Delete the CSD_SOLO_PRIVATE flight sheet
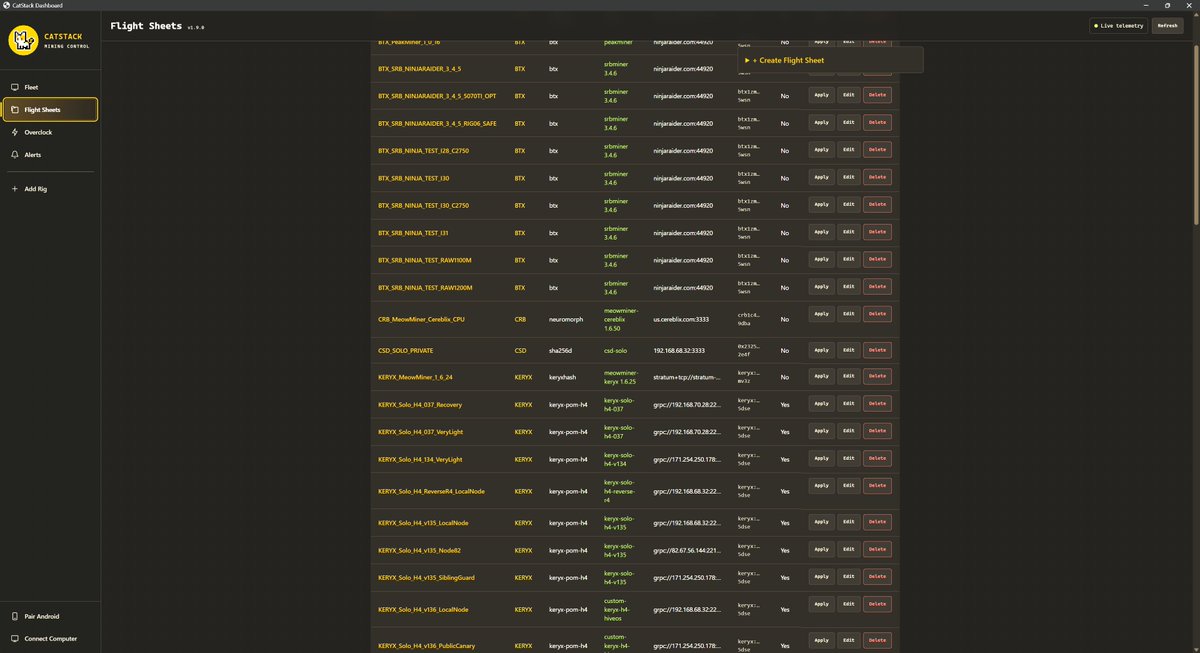This screenshot has width=1200, height=653. click(877, 349)
